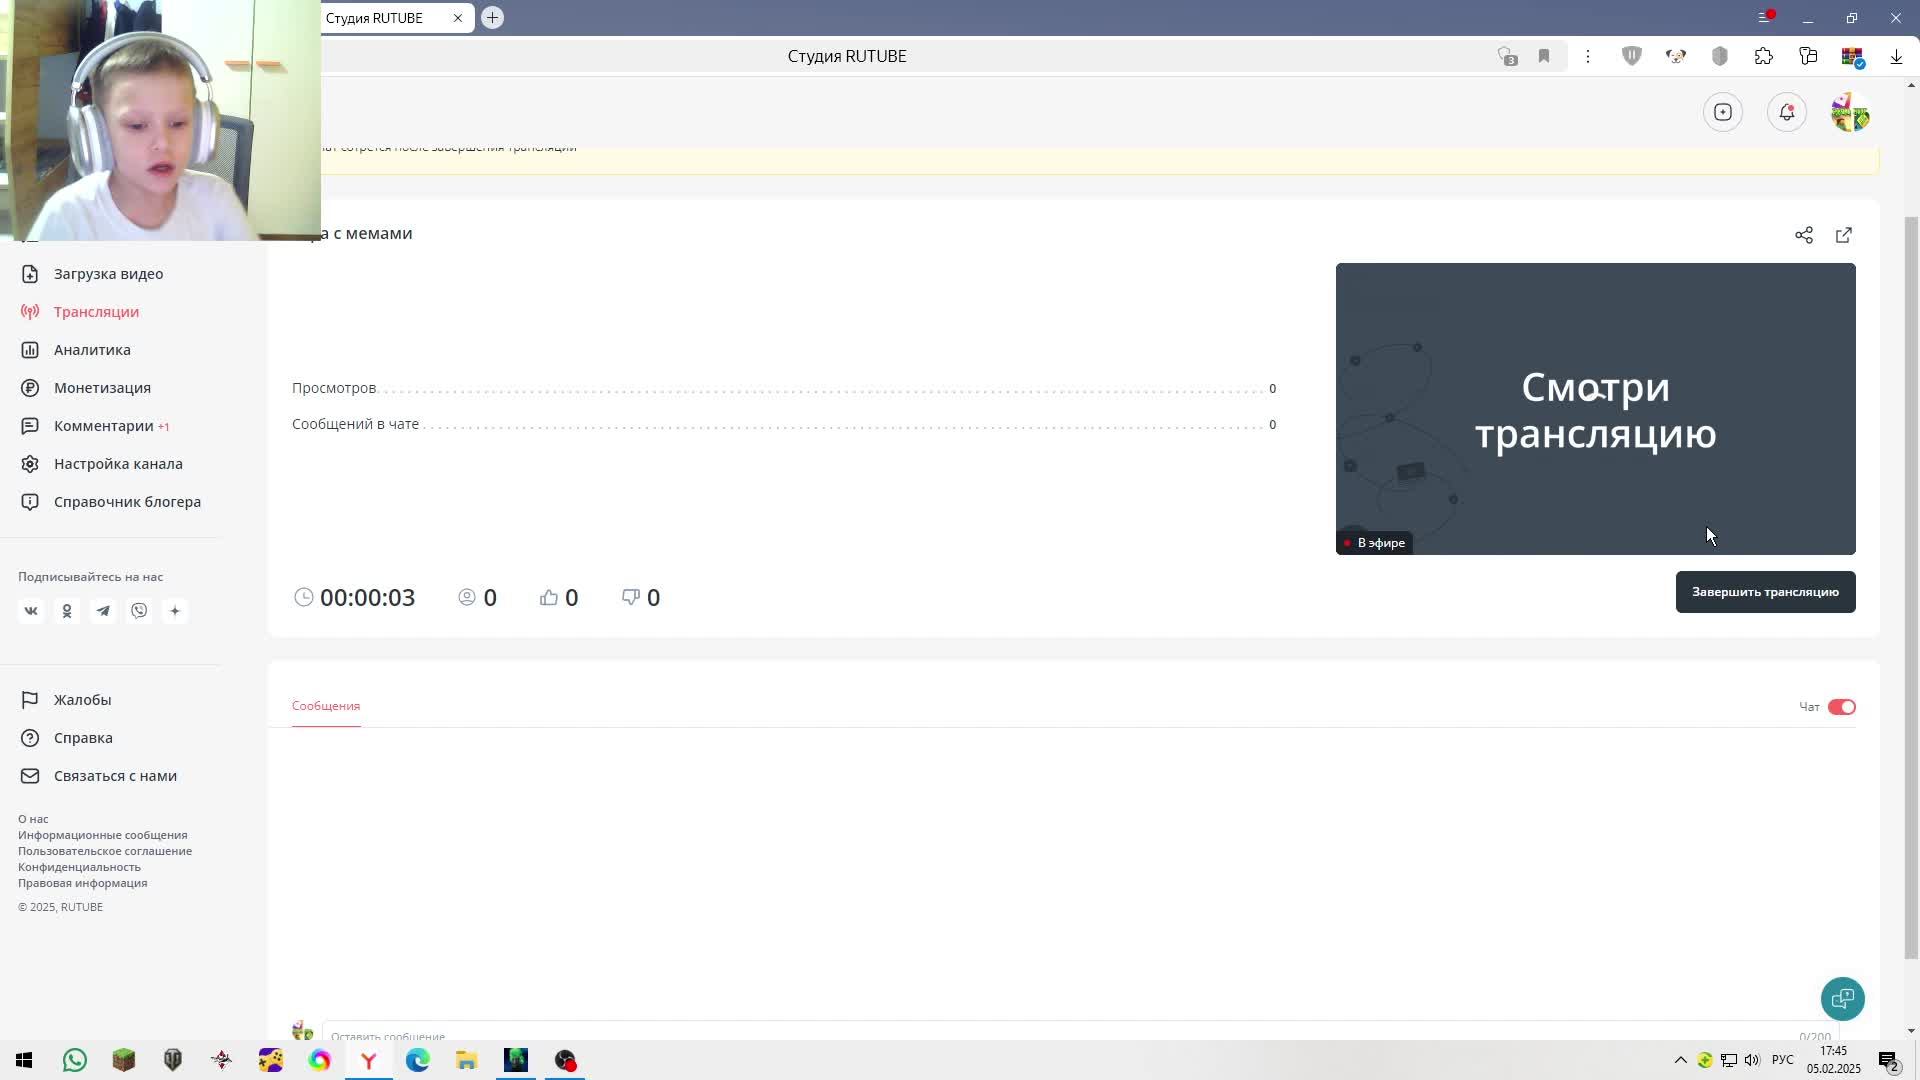Open WhatsApp from the taskbar
1920x1080 pixels.
[x=74, y=1060]
